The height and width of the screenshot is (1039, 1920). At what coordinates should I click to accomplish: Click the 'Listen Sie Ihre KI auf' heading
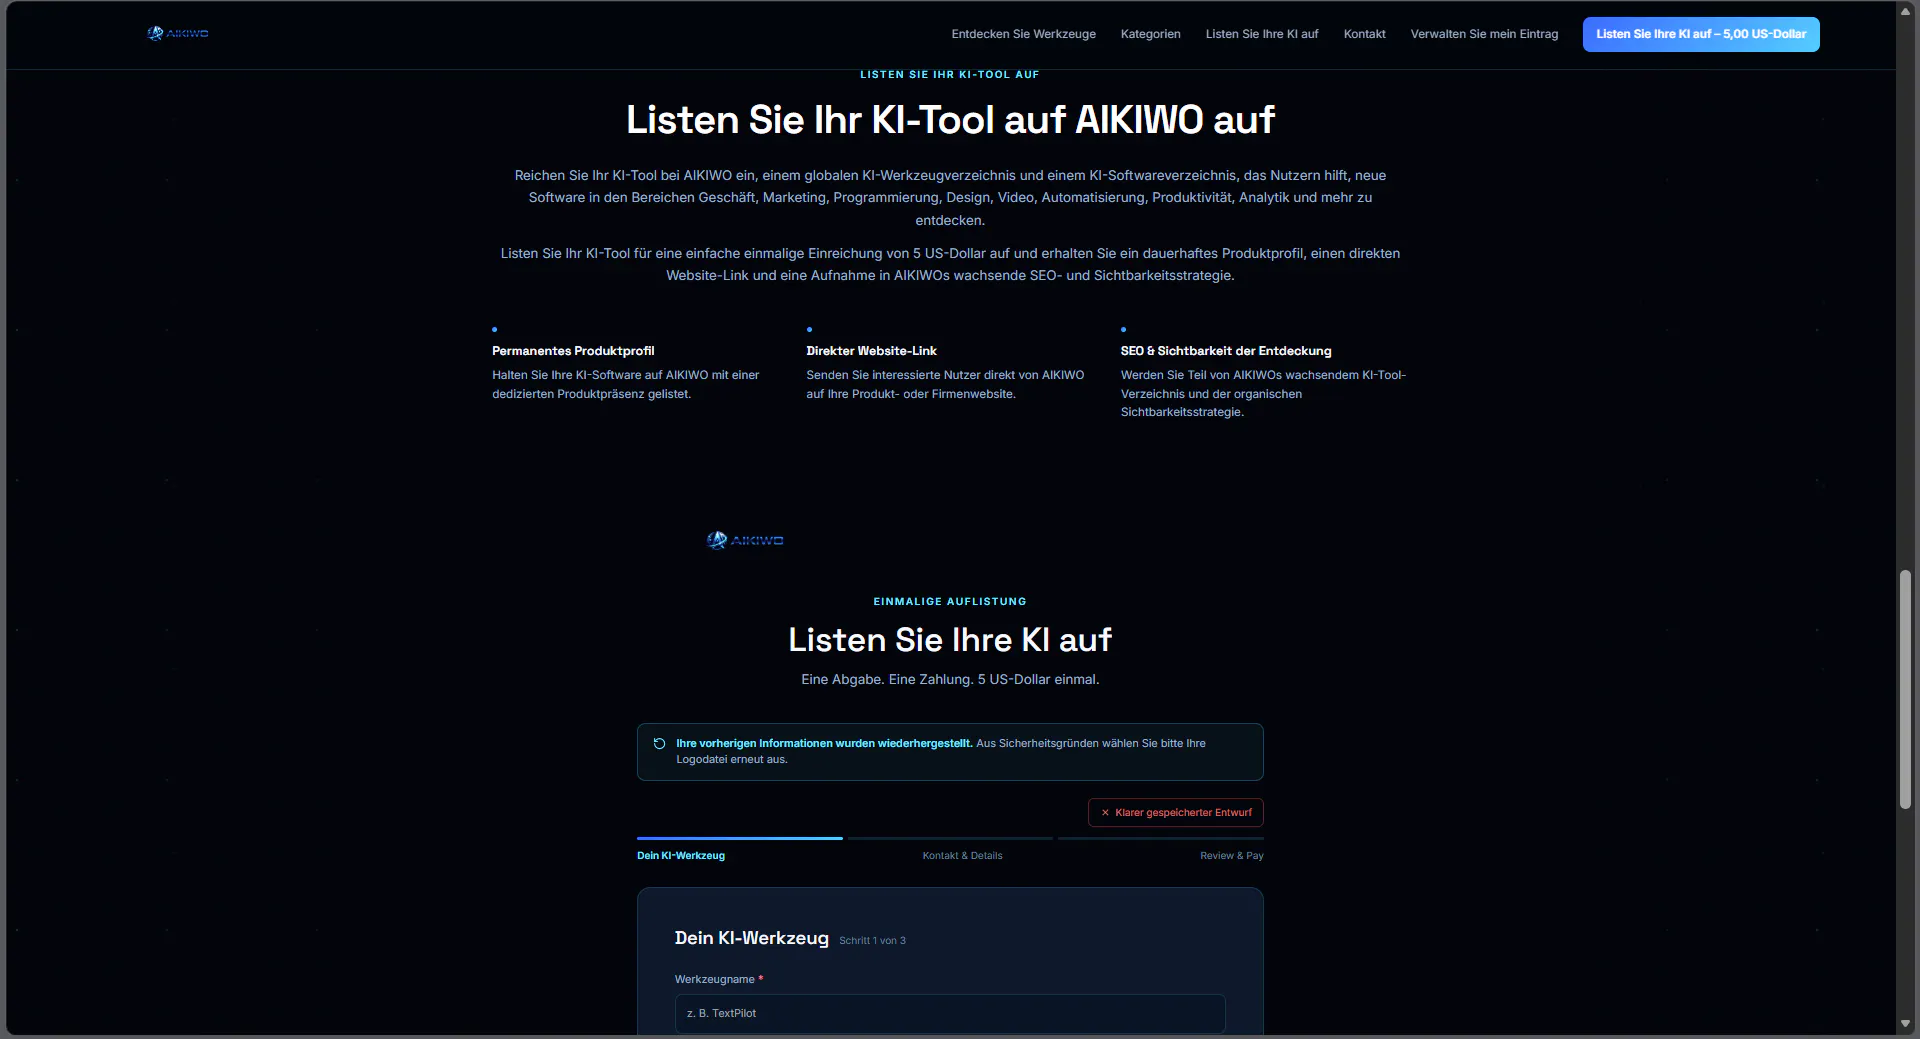point(950,640)
